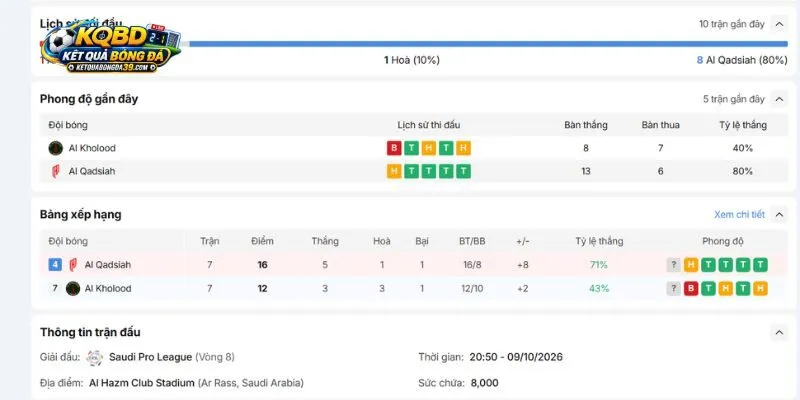Click Al Kholood's 8 goals scored

[x=586, y=148]
